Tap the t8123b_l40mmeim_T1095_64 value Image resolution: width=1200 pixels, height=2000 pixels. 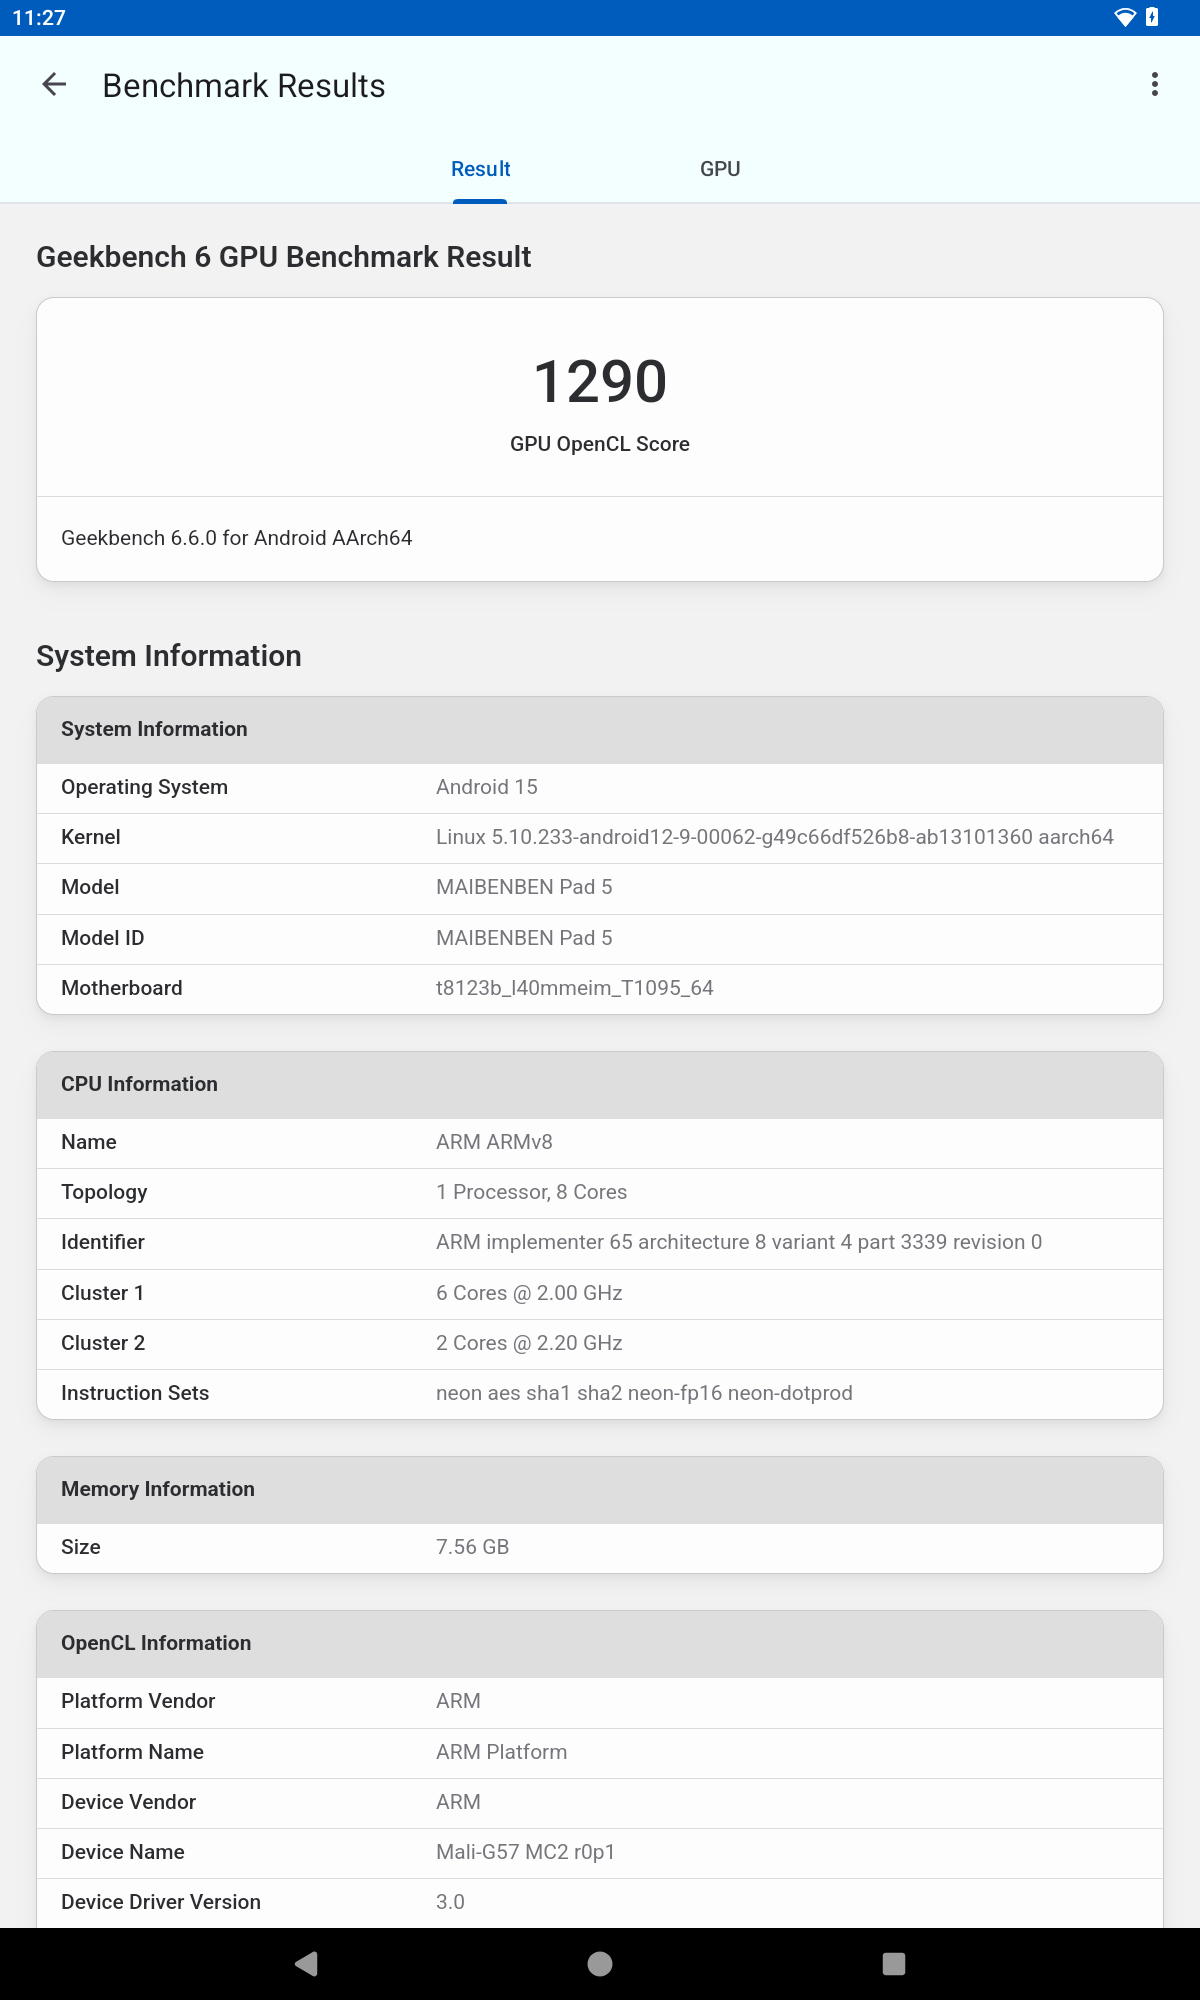575,988
